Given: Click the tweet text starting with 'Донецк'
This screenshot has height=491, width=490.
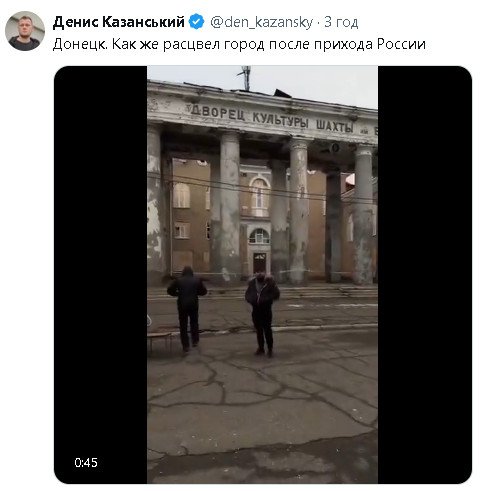Looking at the screenshot, I should coord(239,44).
